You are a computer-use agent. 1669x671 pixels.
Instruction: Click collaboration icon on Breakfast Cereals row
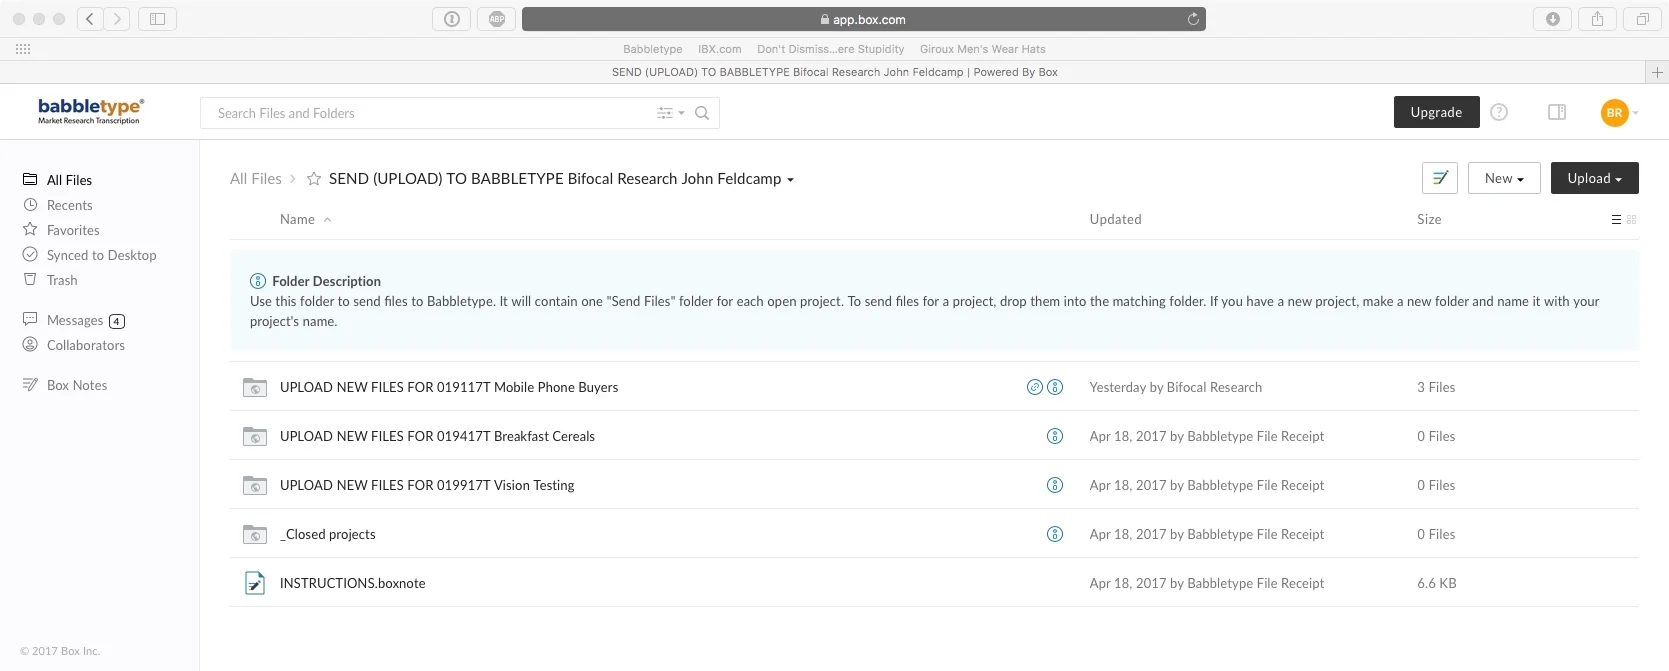(x=1055, y=436)
